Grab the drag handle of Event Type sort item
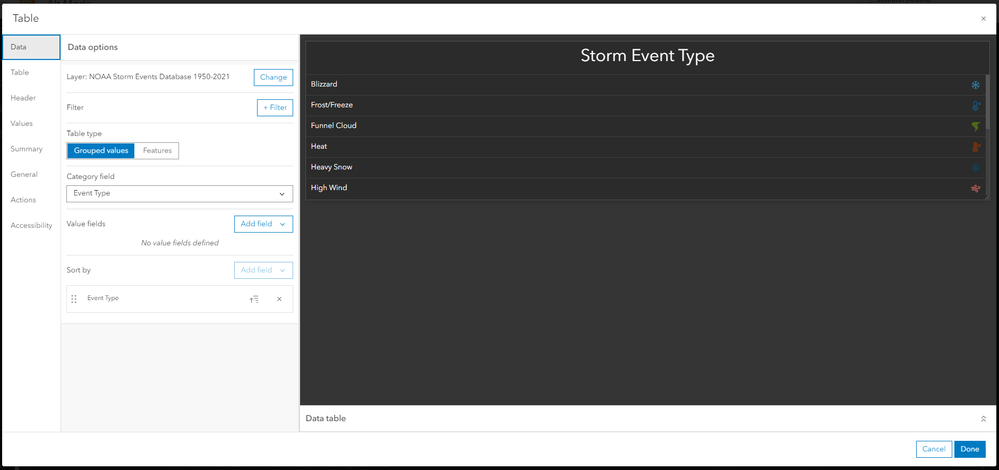This screenshot has height=470, width=999. [x=74, y=299]
